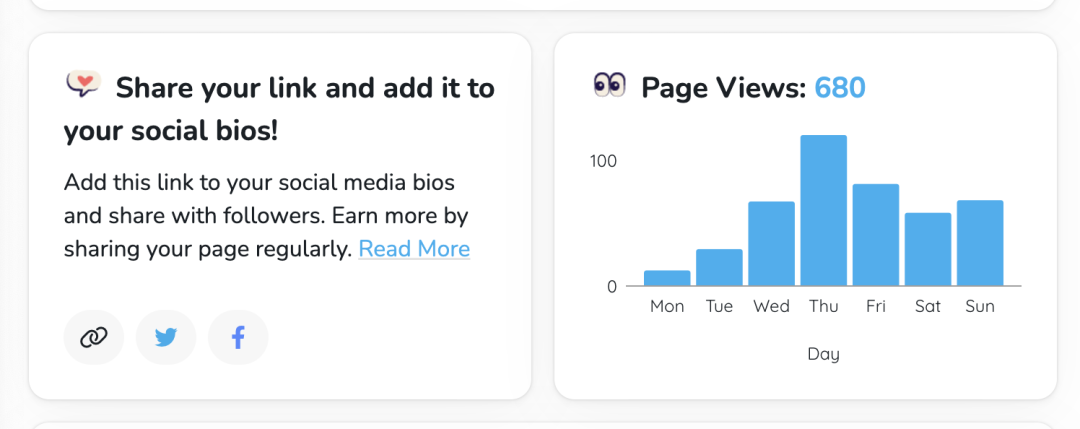Share page via Twitter bird icon
The image size is (1080, 429).
pos(166,337)
